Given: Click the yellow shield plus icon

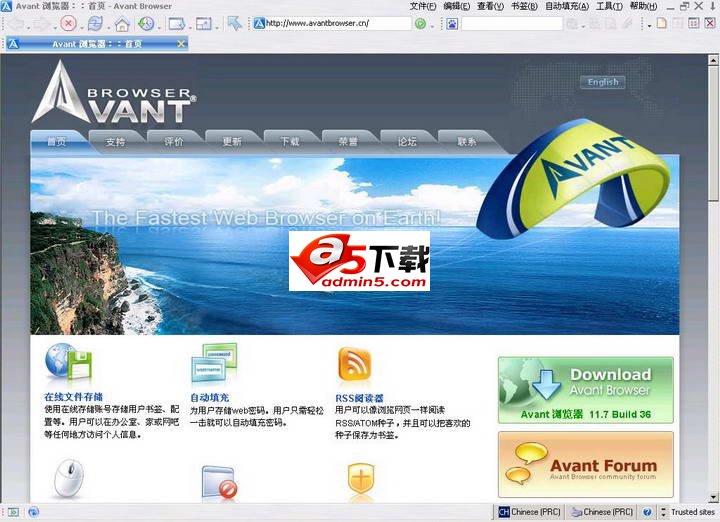Looking at the screenshot, I should 361,480.
